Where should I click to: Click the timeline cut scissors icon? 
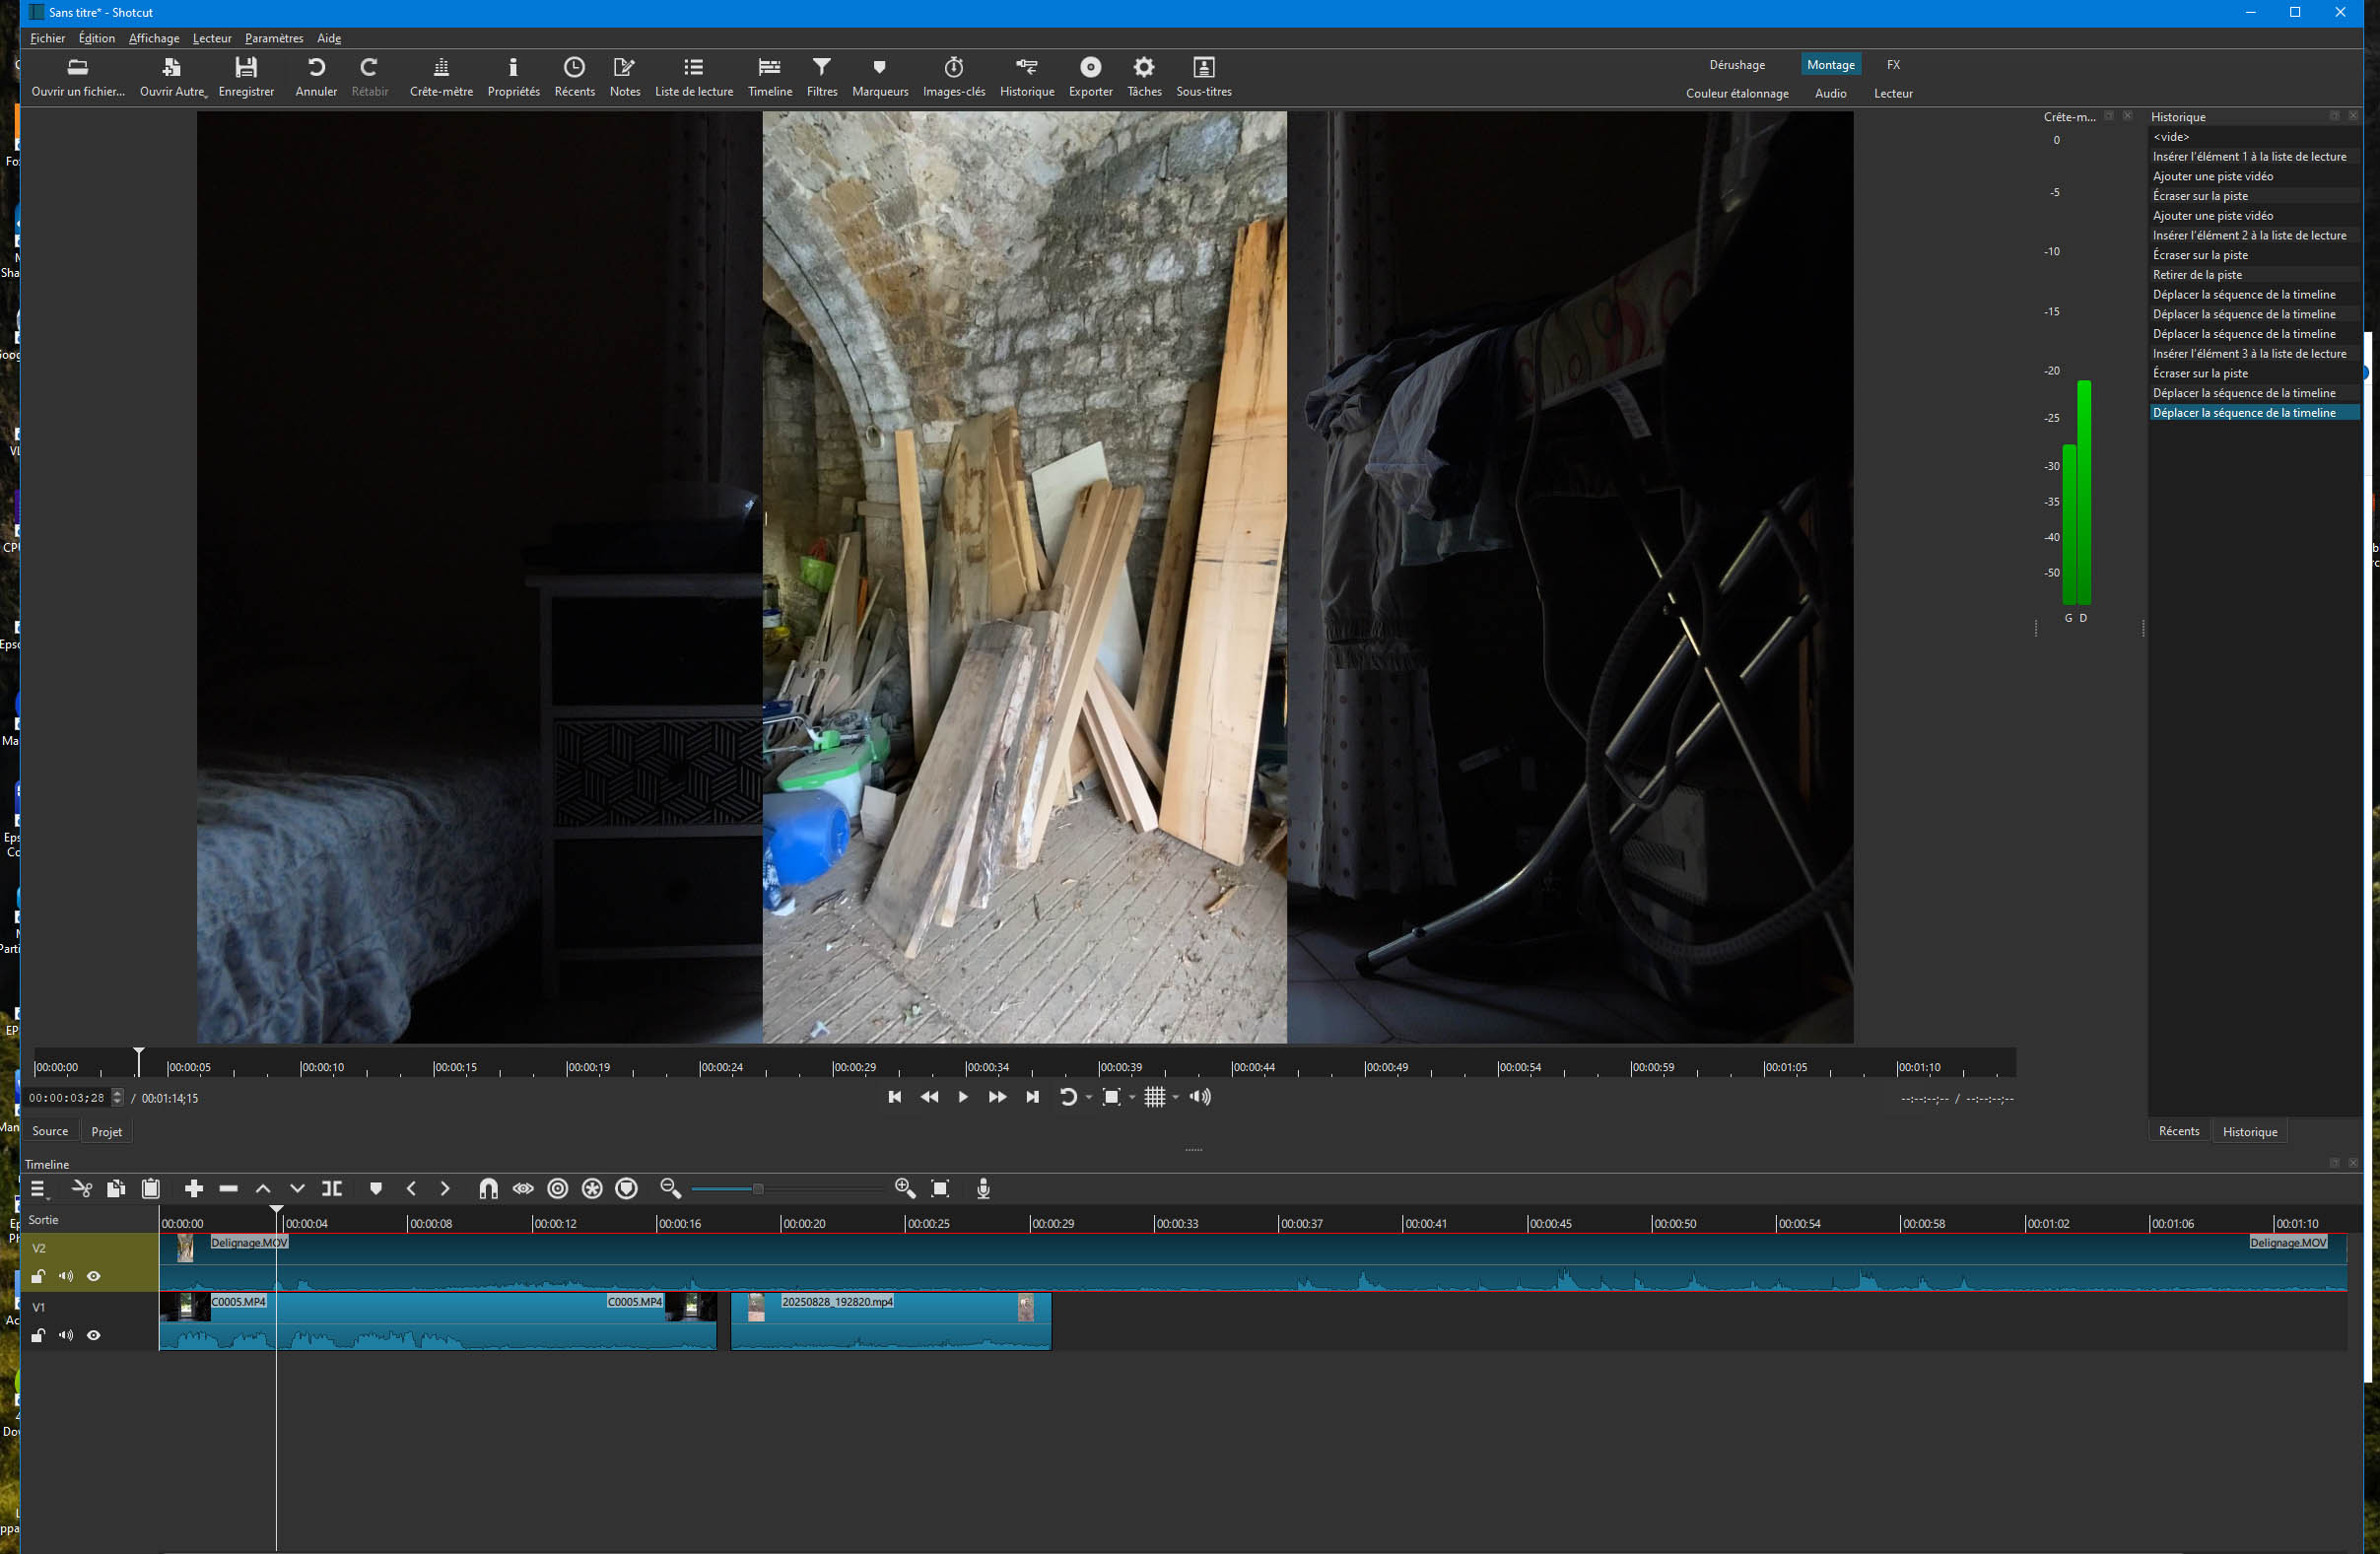[82, 1188]
